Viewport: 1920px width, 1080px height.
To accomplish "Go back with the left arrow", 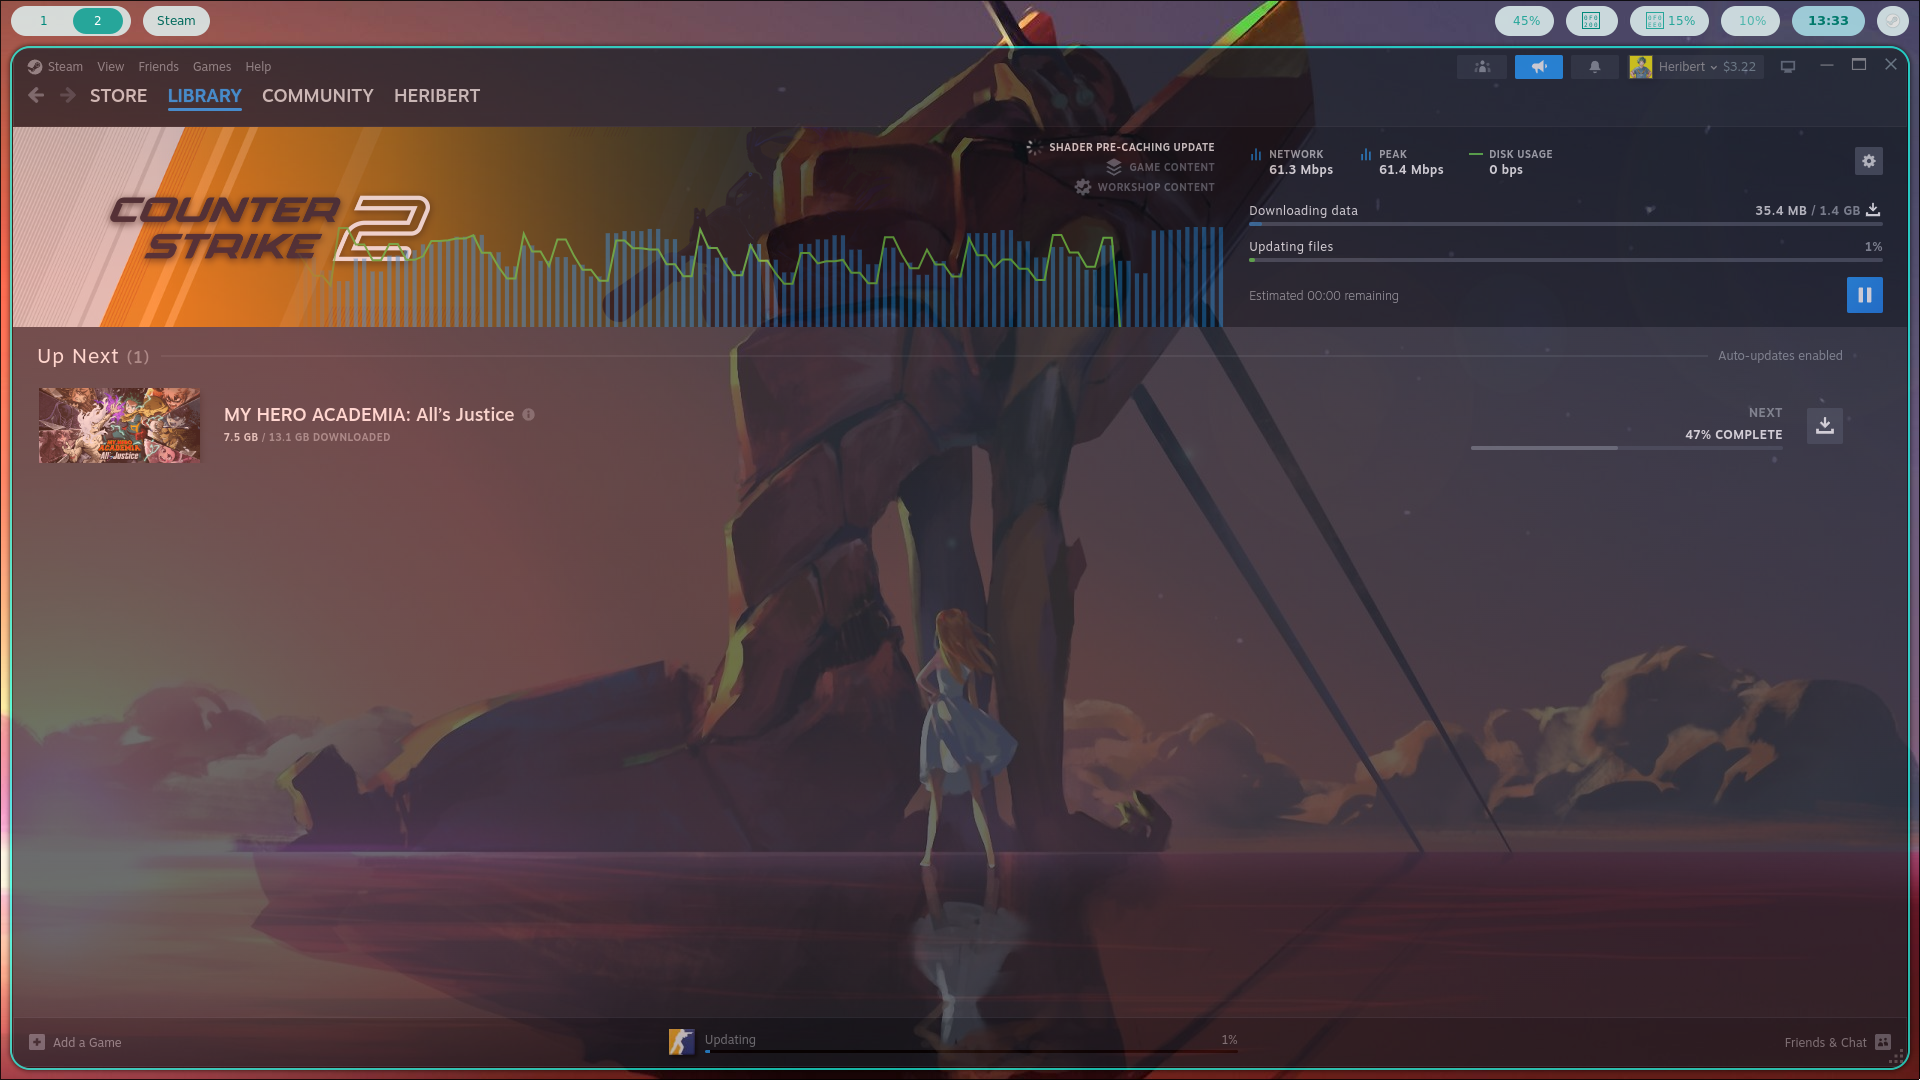I will click(x=36, y=95).
